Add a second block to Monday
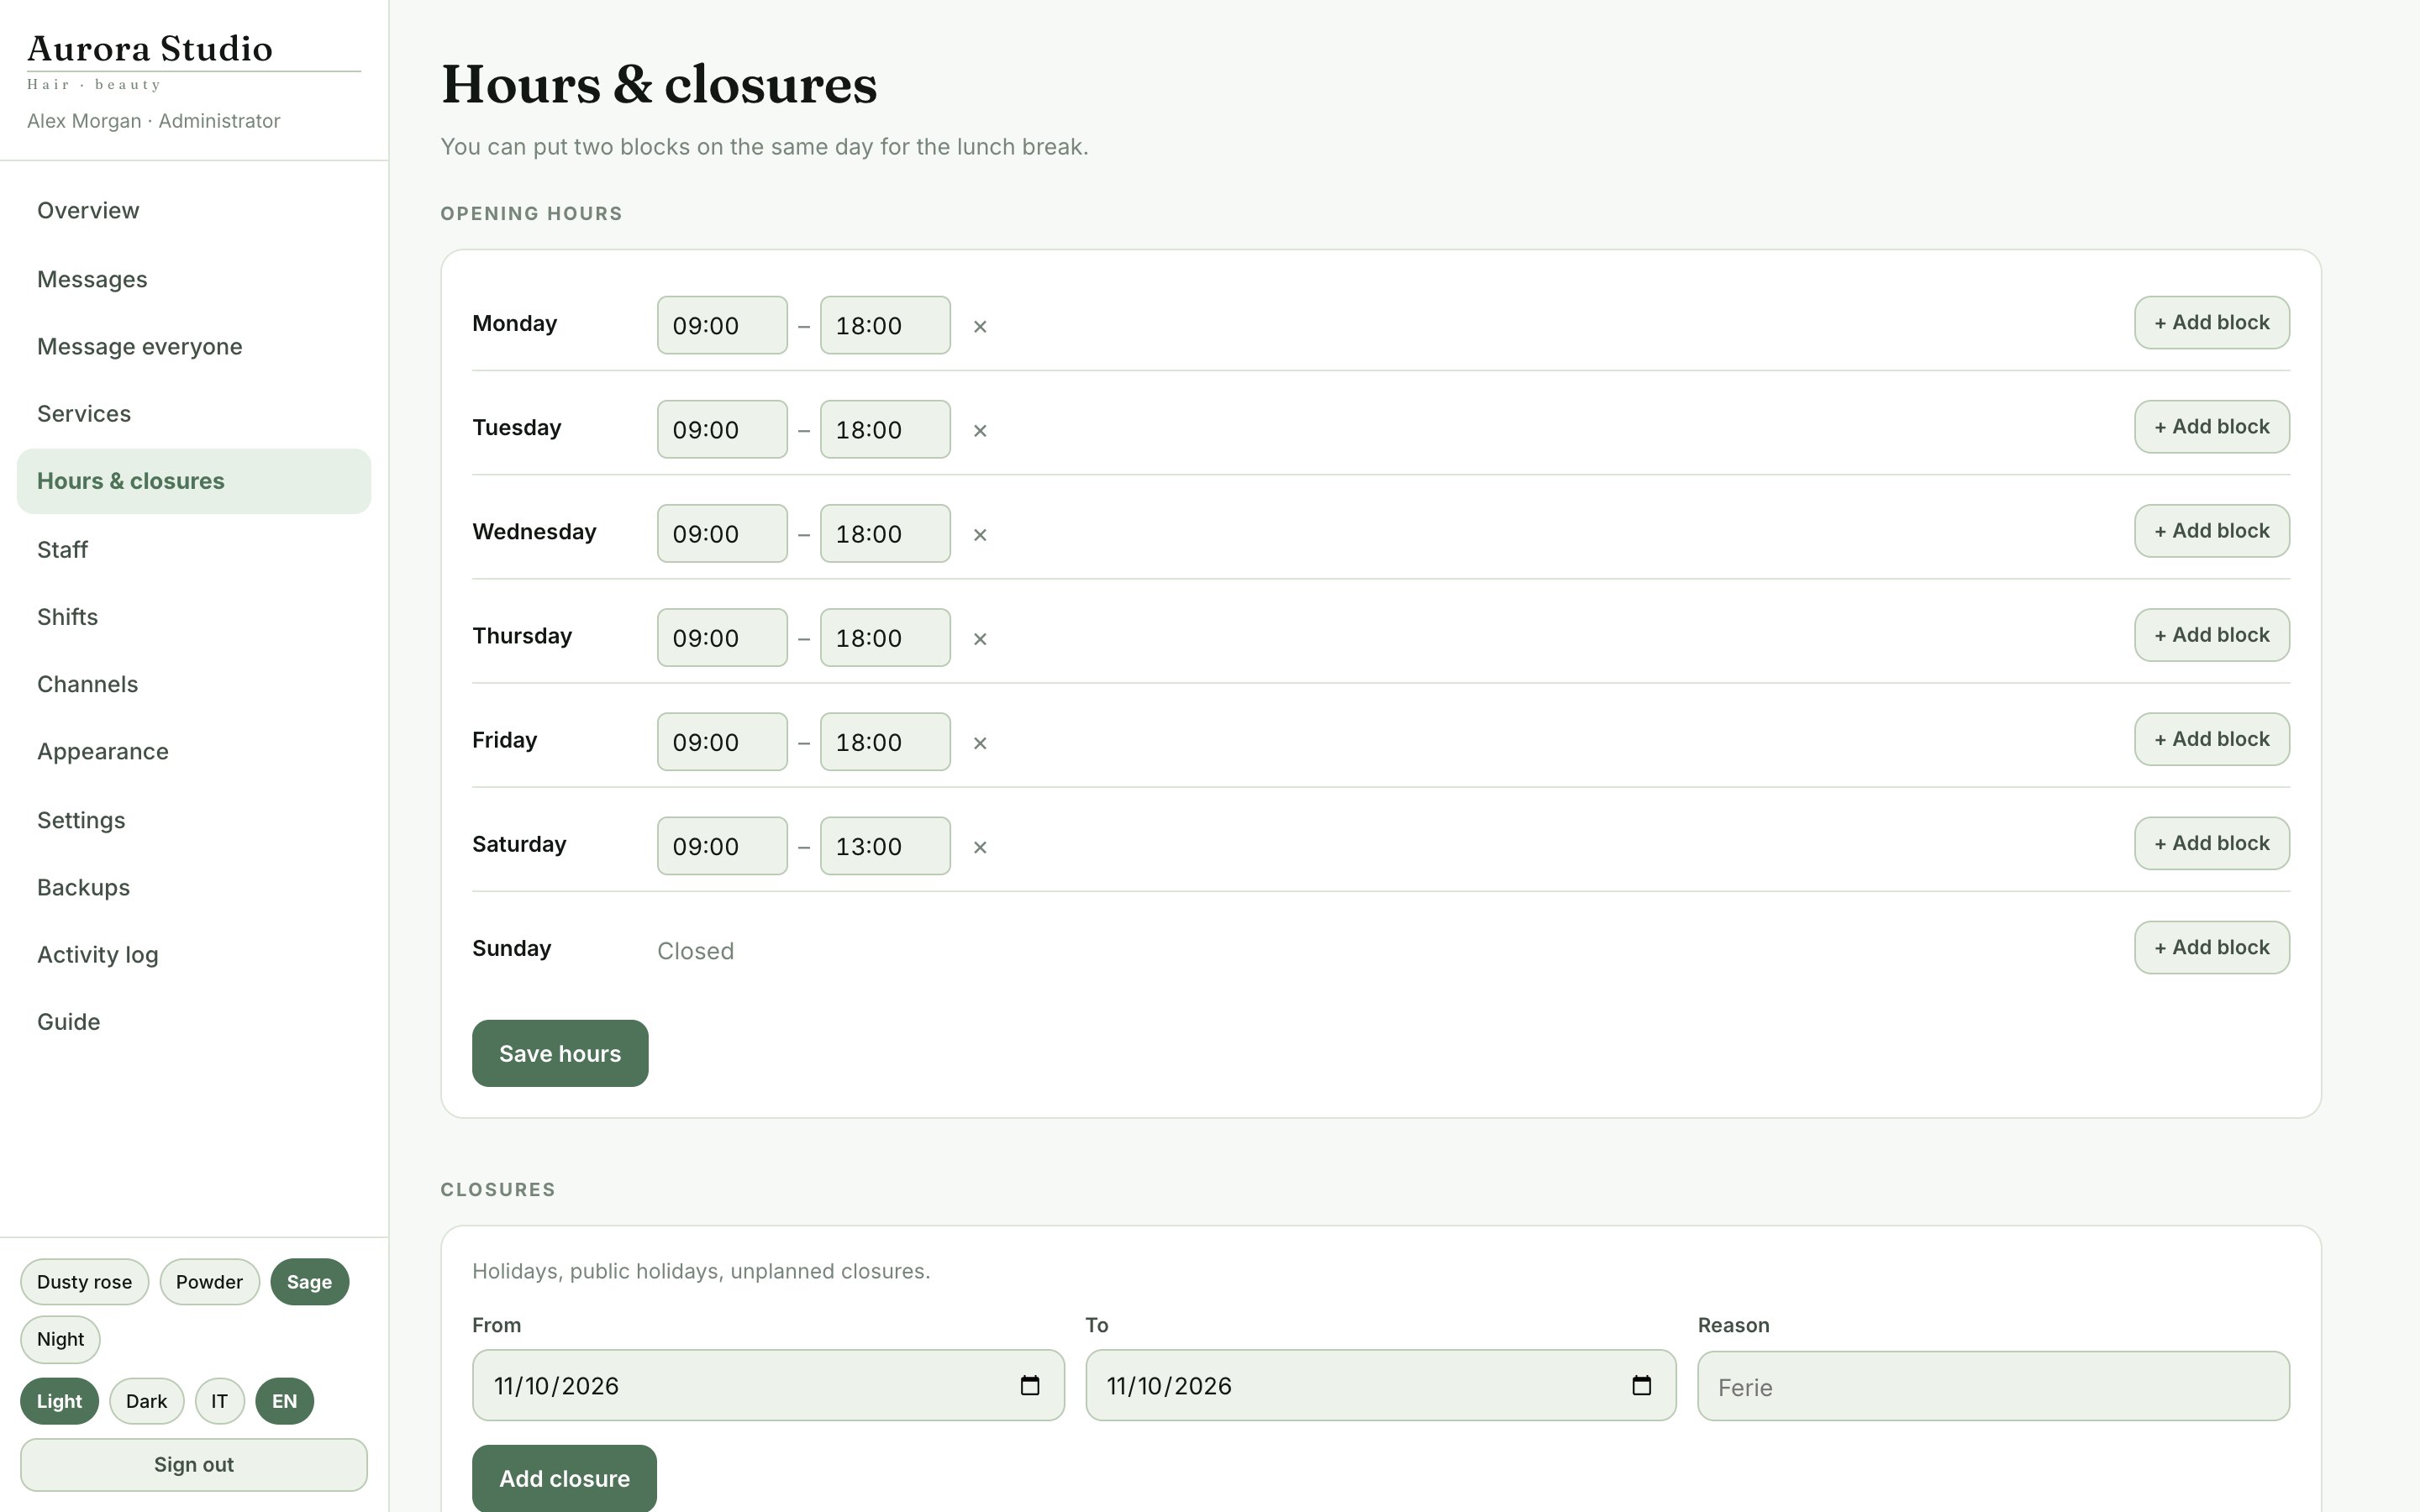 tap(2212, 322)
